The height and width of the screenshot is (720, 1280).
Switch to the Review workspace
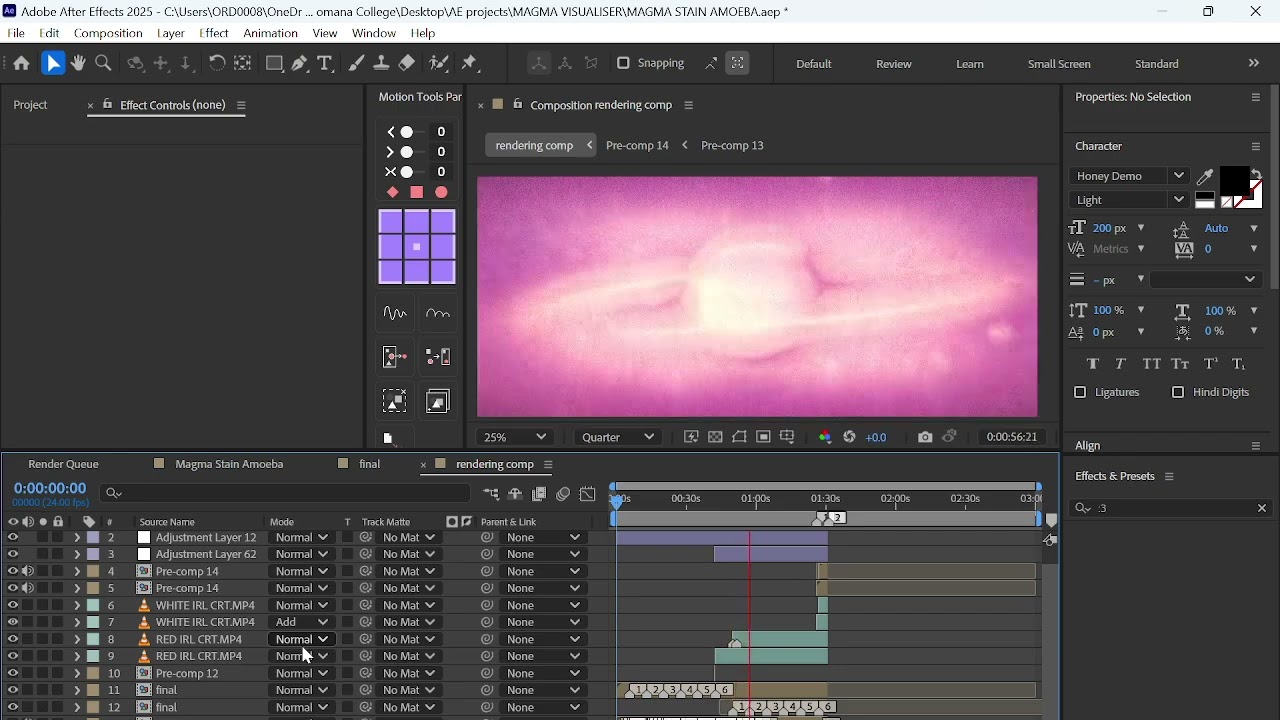(x=895, y=65)
